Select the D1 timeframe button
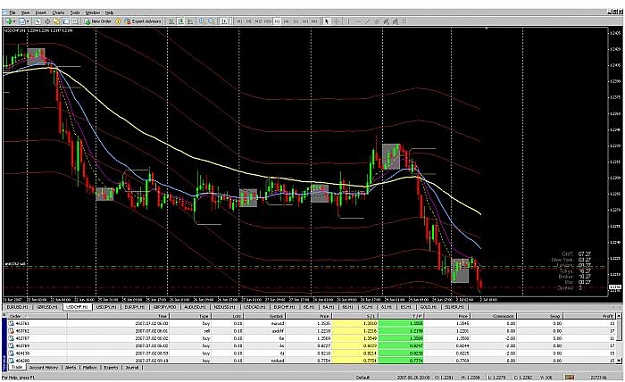The width and height of the screenshot is (625, 382). 296,21
